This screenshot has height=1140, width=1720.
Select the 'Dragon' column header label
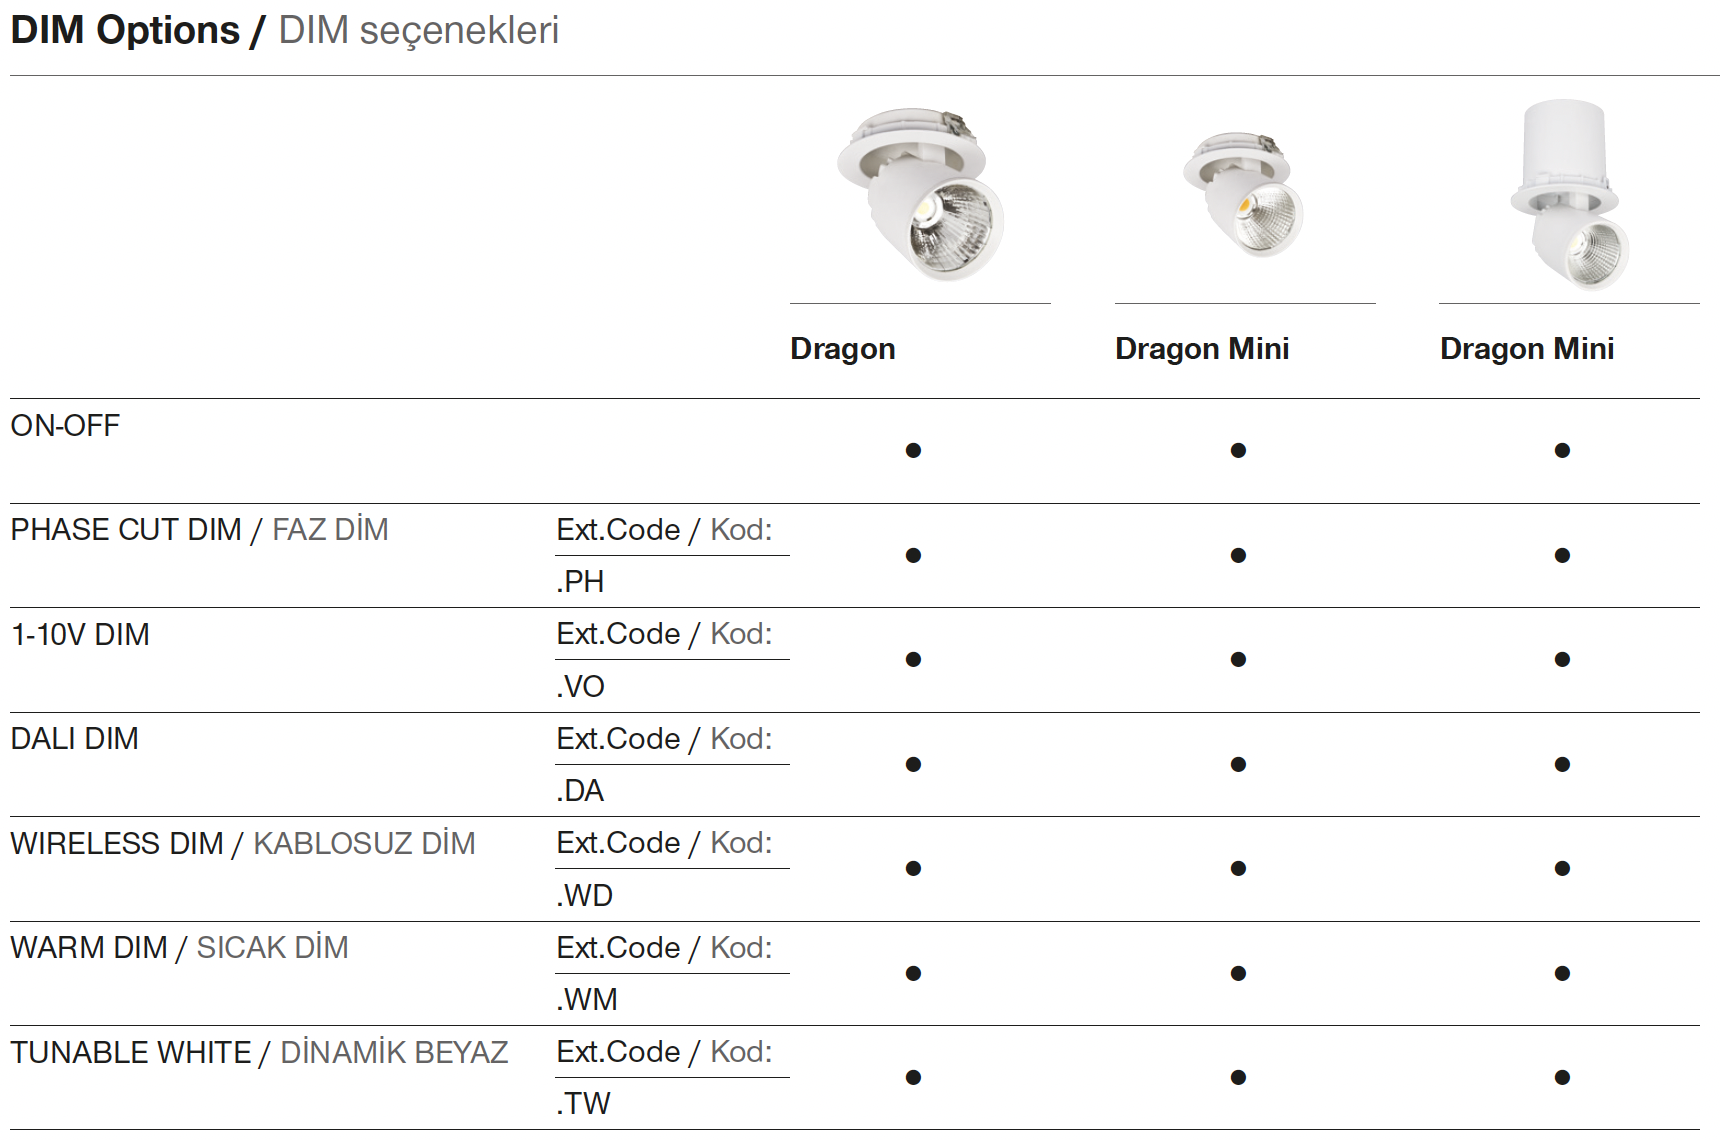point(842,349)
